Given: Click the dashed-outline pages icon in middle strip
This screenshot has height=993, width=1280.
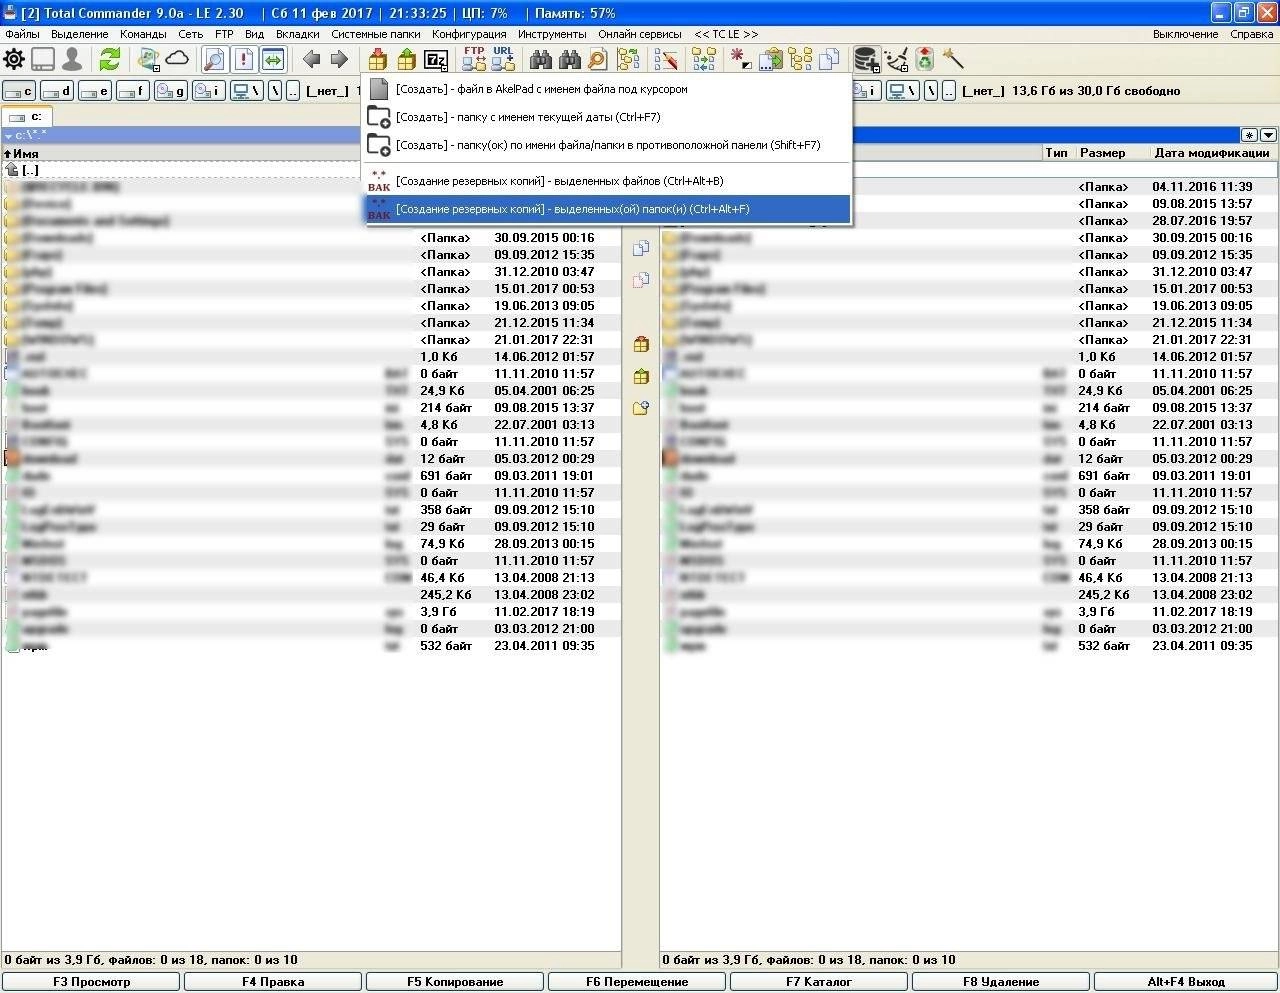Looking at the screenshot, I should (x=641, y=280).
